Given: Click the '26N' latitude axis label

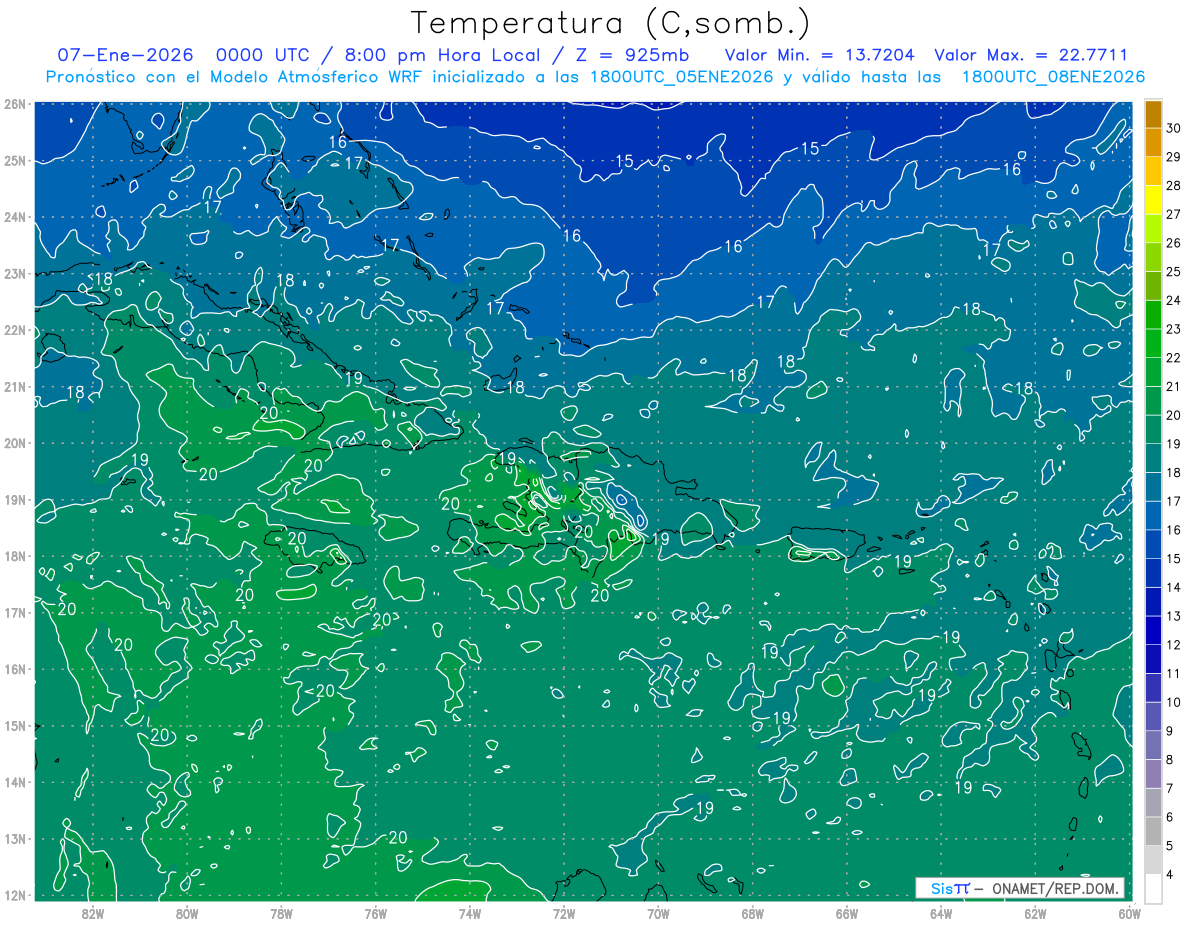Looking at the screenshot, I should point(14,104).
